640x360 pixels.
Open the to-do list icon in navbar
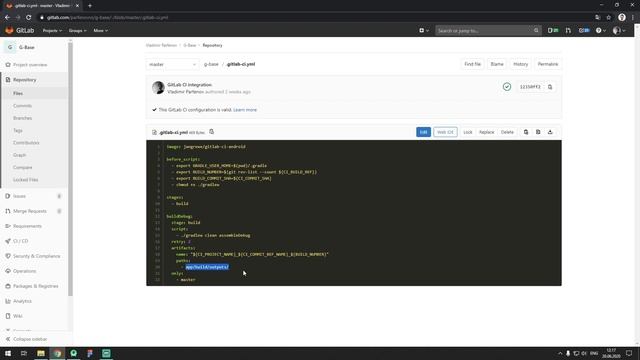click(x=584, y=31)
